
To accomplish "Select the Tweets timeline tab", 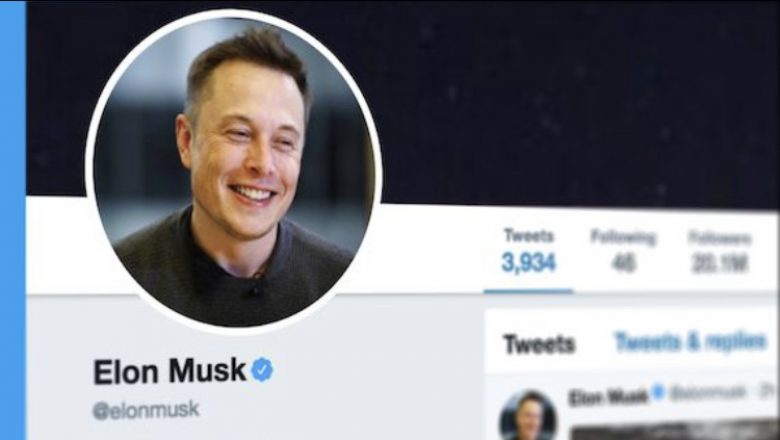I will click(x=539, y=344).
